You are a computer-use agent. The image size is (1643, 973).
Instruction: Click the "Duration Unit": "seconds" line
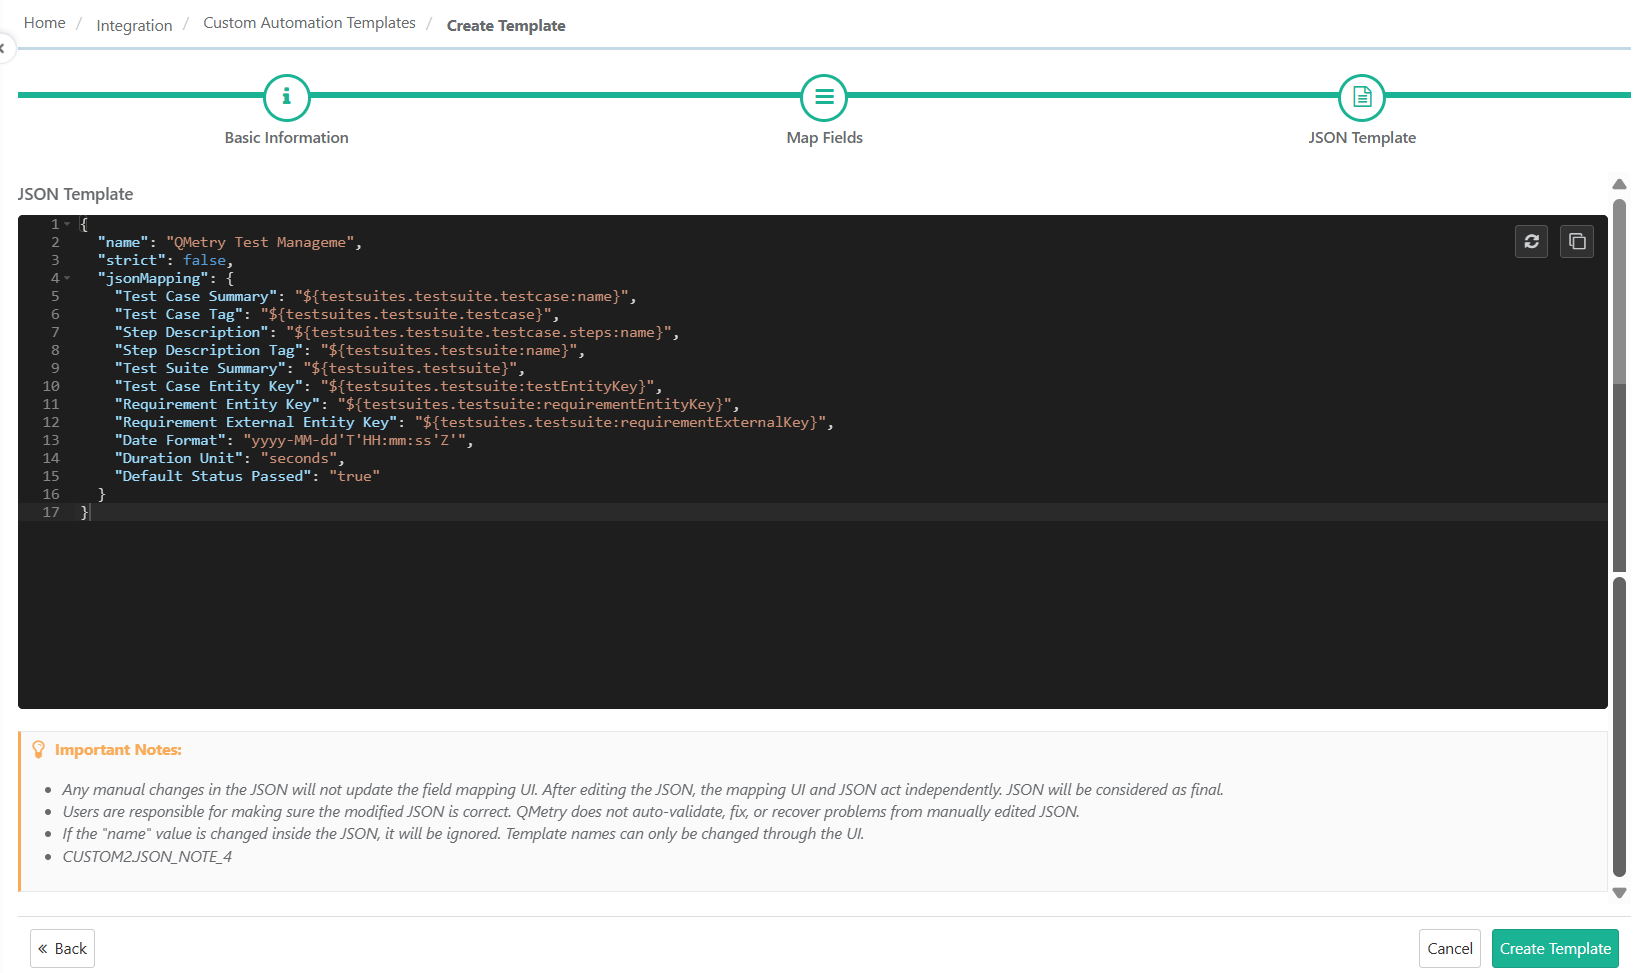(229, 458)
